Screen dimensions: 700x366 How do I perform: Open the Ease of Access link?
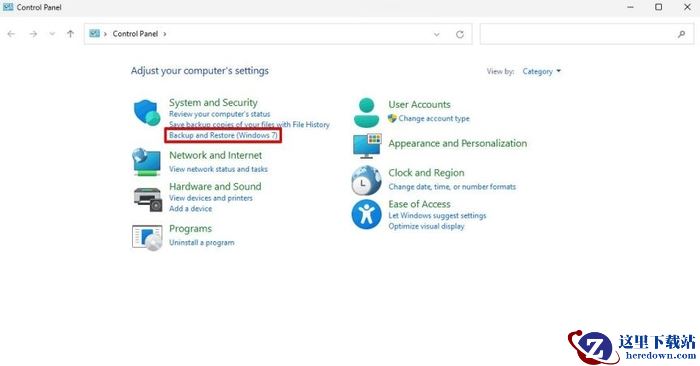tap(419, 204)
